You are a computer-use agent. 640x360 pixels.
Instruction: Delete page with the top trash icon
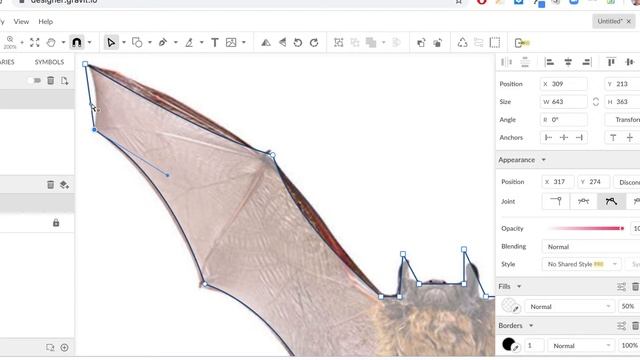tap(51, 80)
